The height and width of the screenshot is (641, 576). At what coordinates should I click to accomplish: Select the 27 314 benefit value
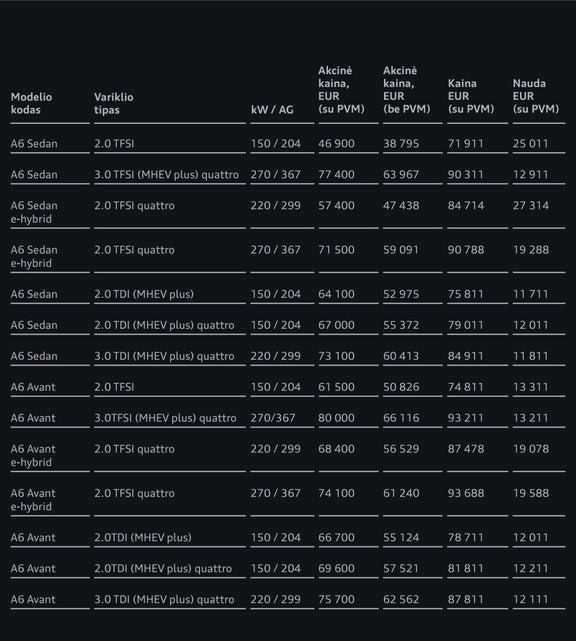click(x=531, y=205)
